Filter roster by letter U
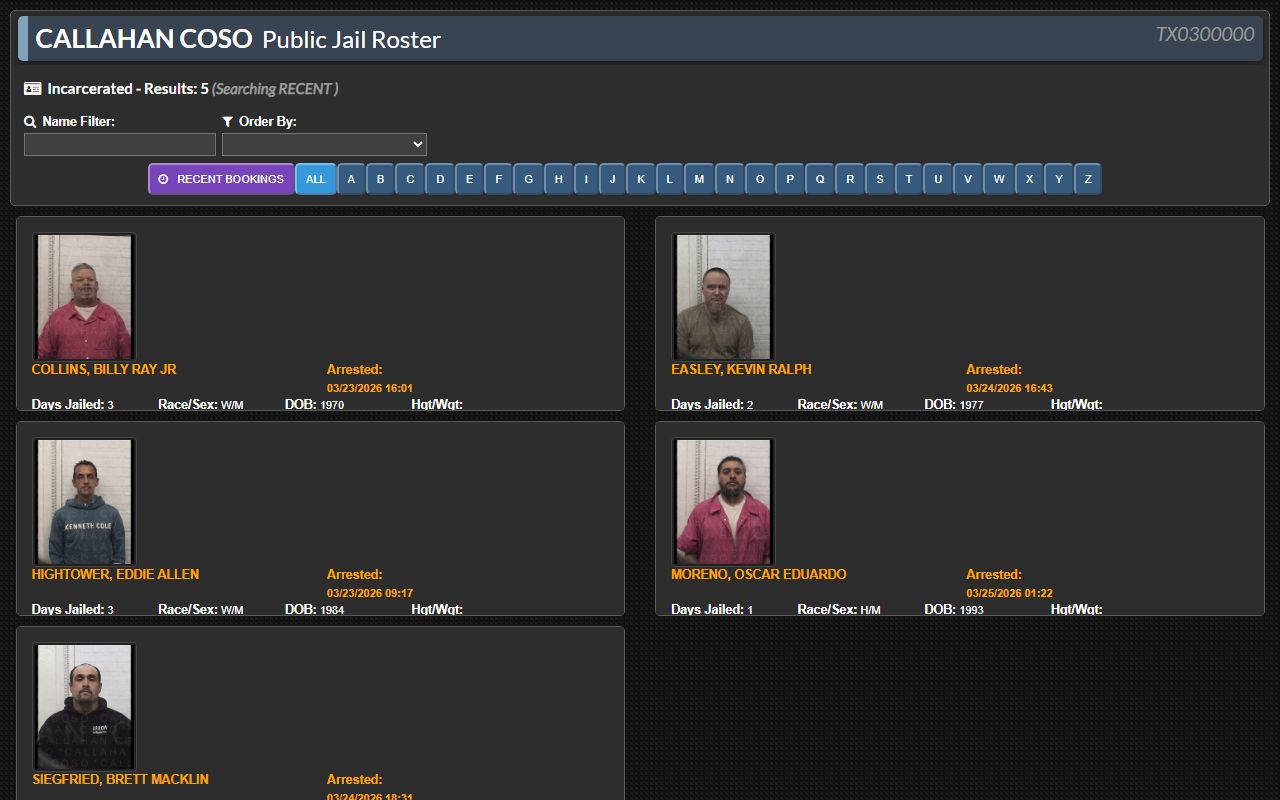 coord(938,179)
